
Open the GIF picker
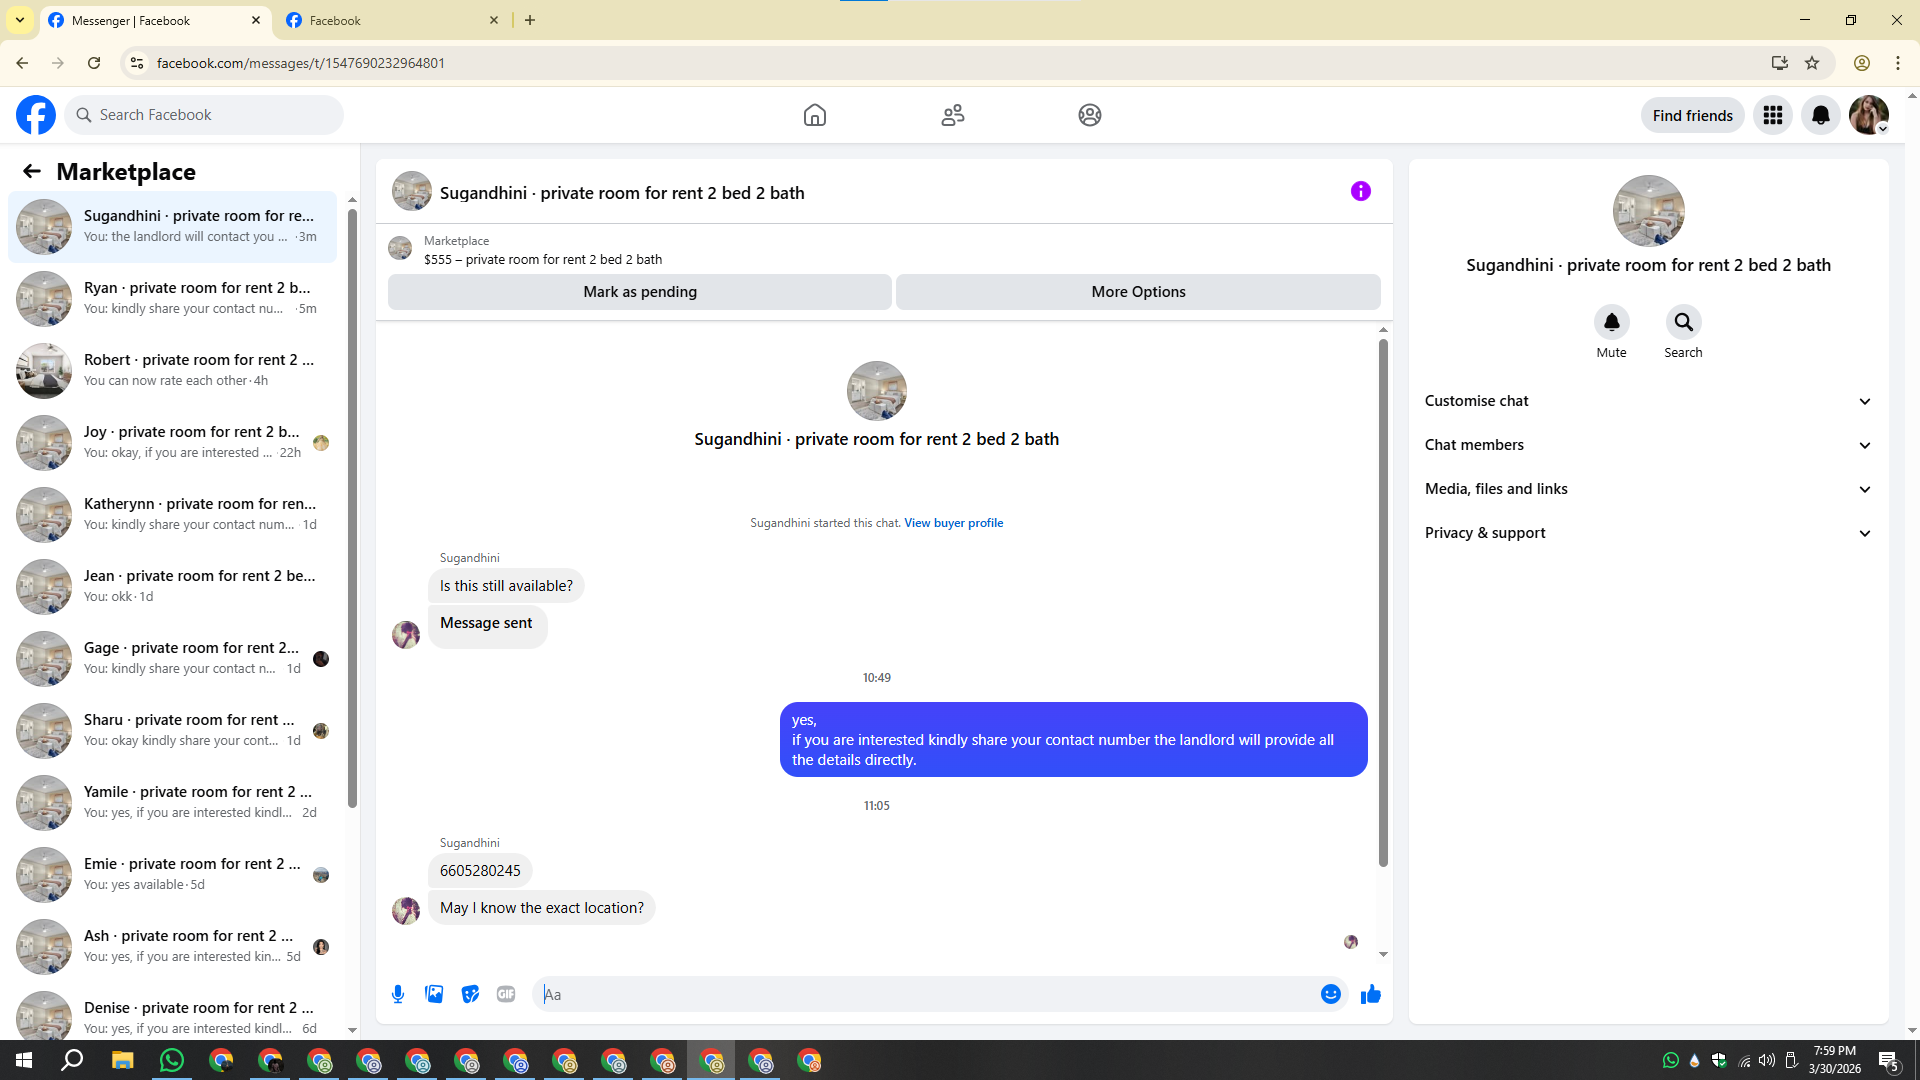[x=506, y=994]
